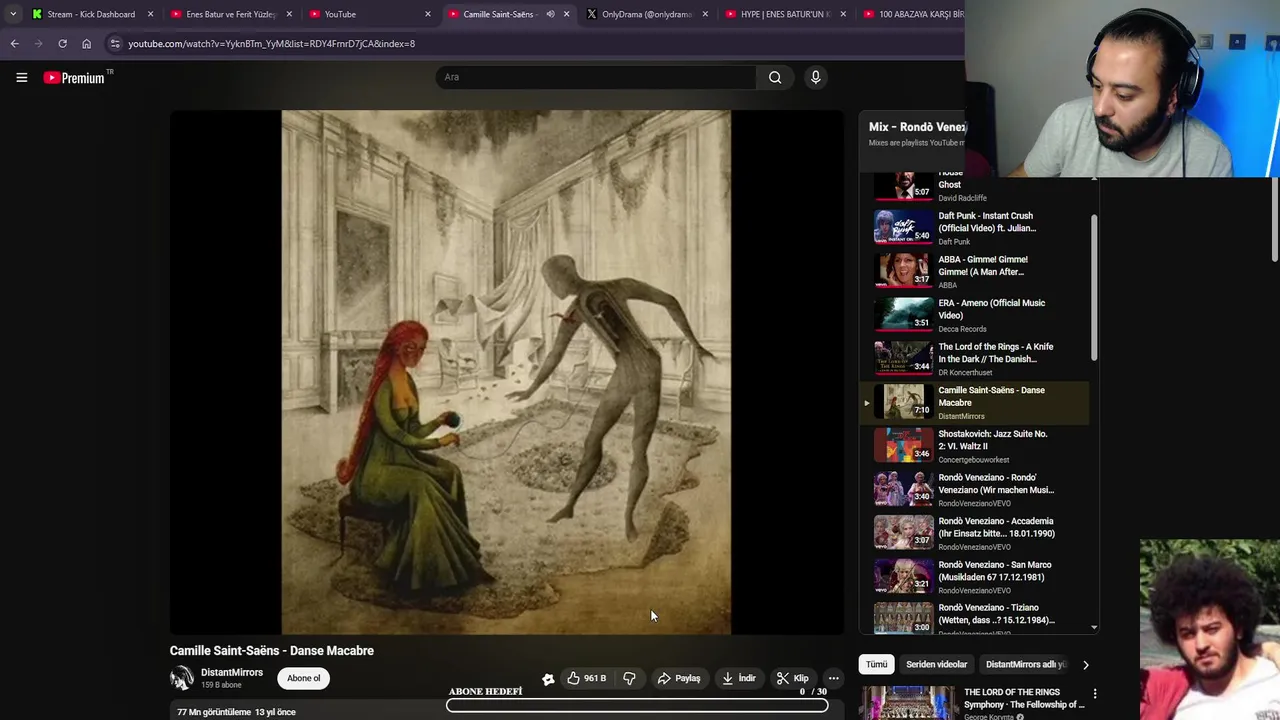Select the DistantMirrors adlı filter chip
The image size is (1280, 720).
[1026, 664]
